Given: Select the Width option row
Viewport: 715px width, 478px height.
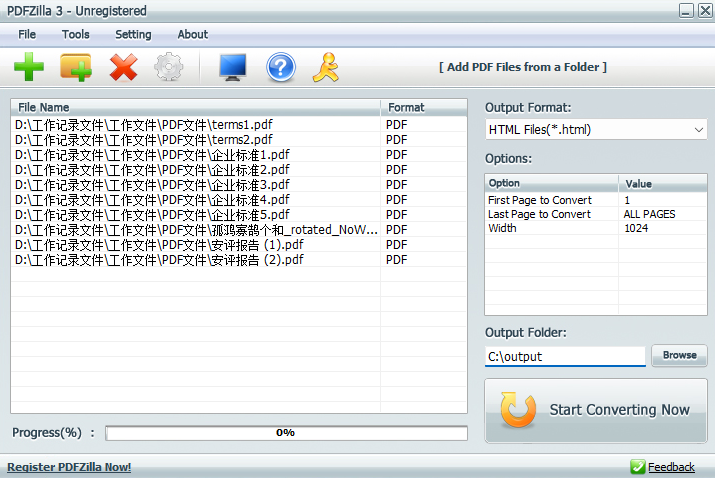Looking at the screenshot, I should pos(596,228).
